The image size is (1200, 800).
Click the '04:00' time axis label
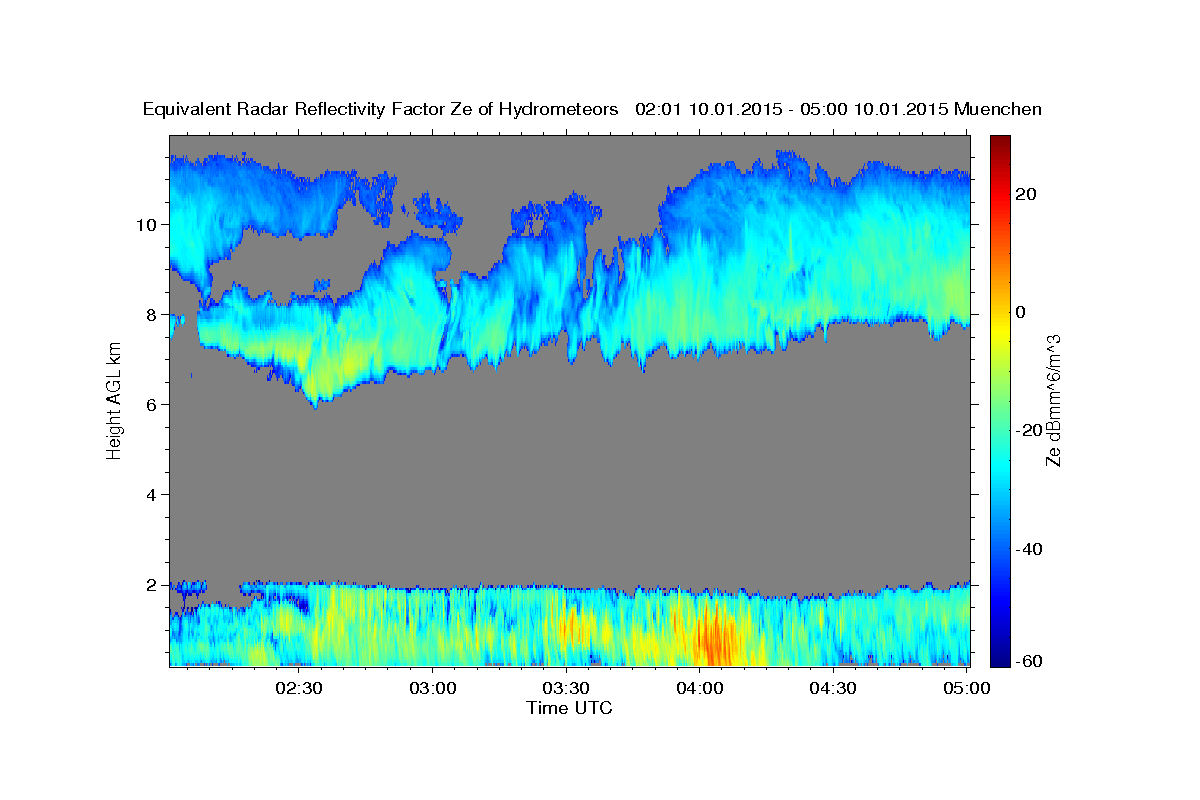(x=700, y=688)
